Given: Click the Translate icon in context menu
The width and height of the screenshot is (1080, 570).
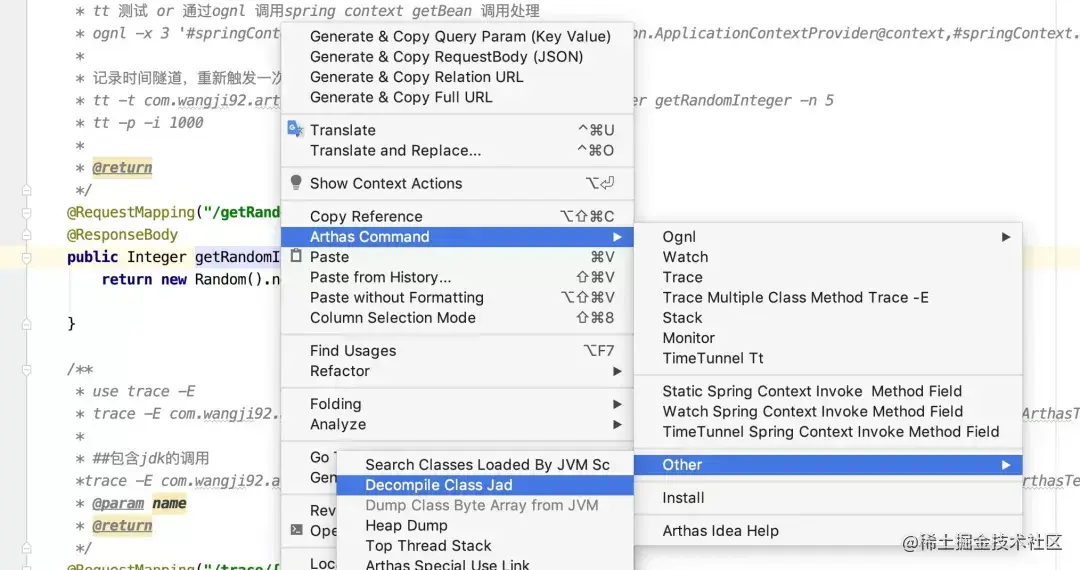Looking at the screenshot, I should point(295,129).
